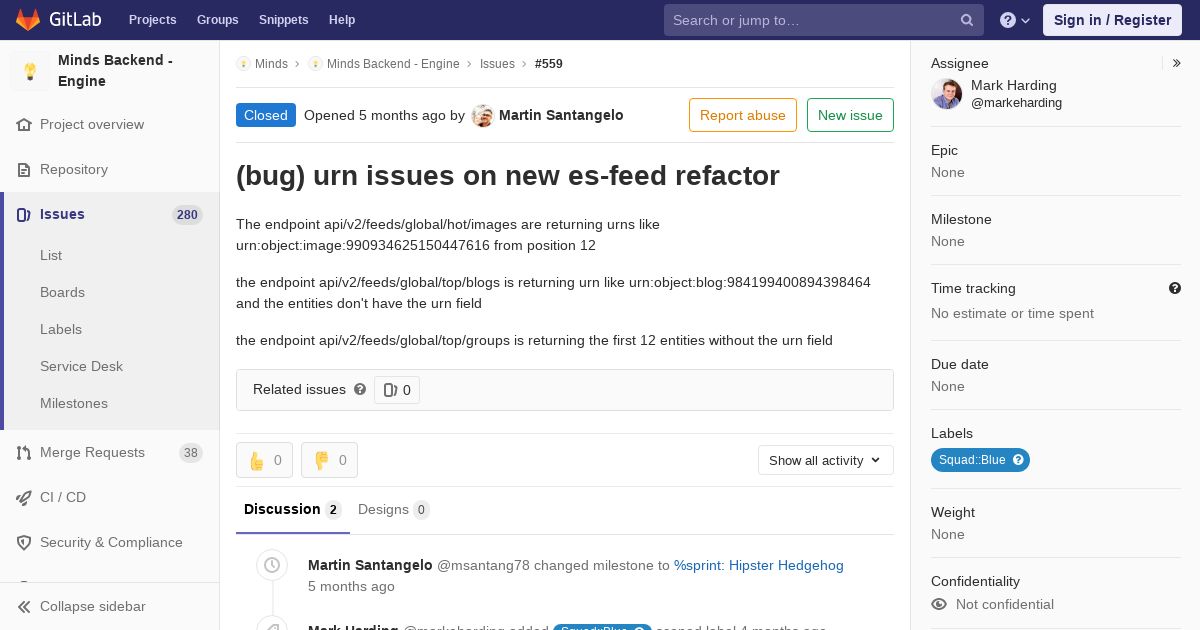Screen dimensions: 1200x630
Task: Click the GitLab fox logo
Action: [x=28, y=19]
